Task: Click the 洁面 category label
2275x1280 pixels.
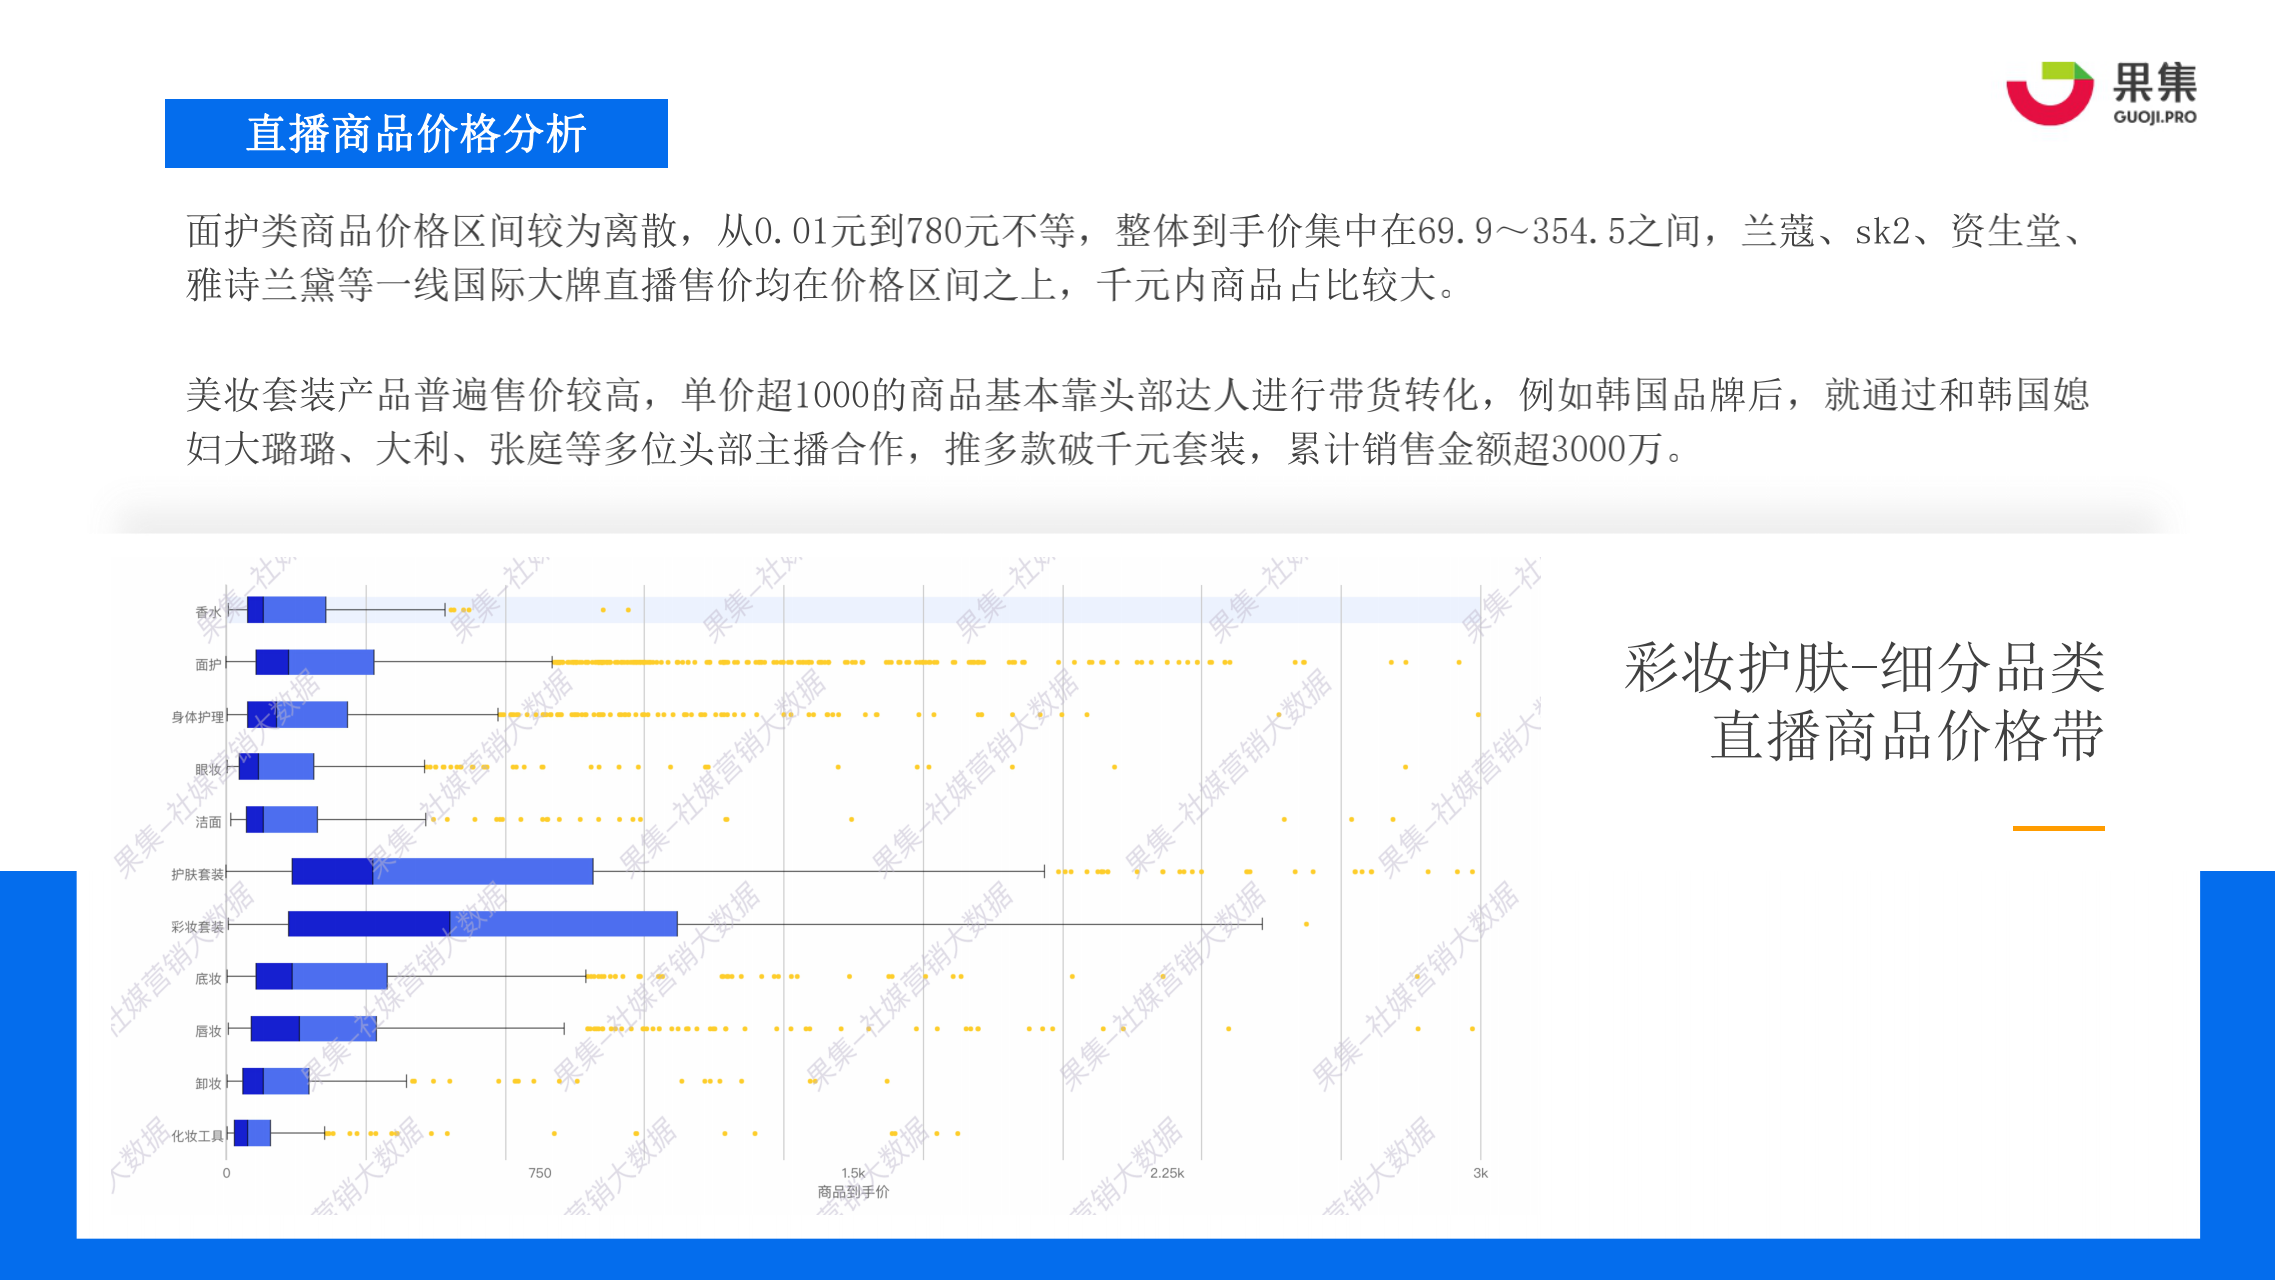Action: (x=208, y=822)
